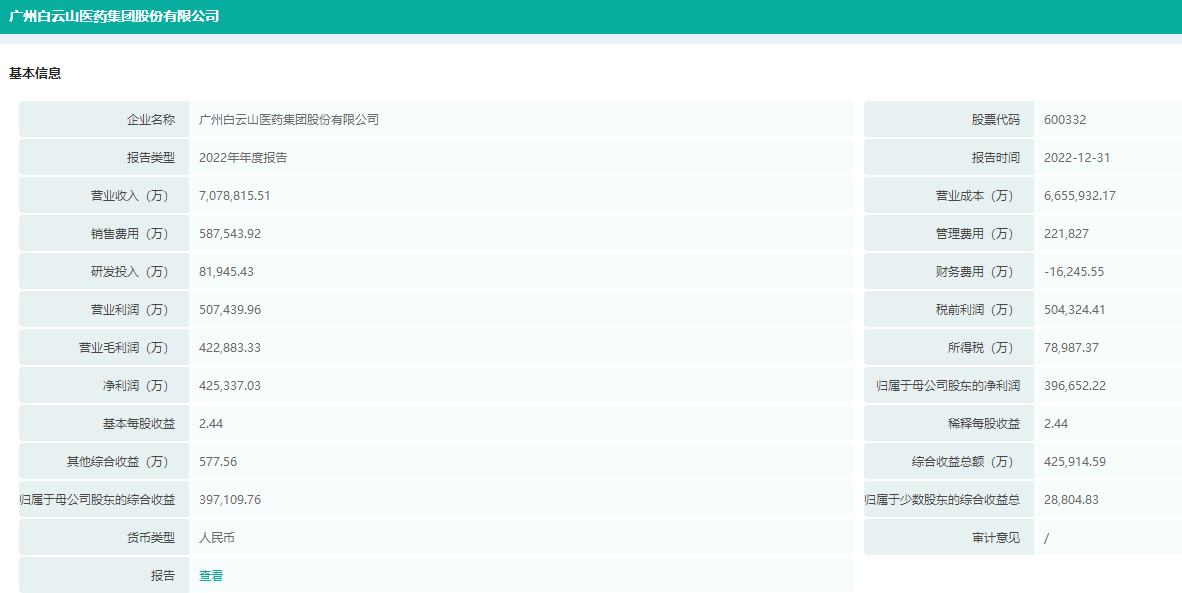Click the 货币类型 label

coord(151,537)
